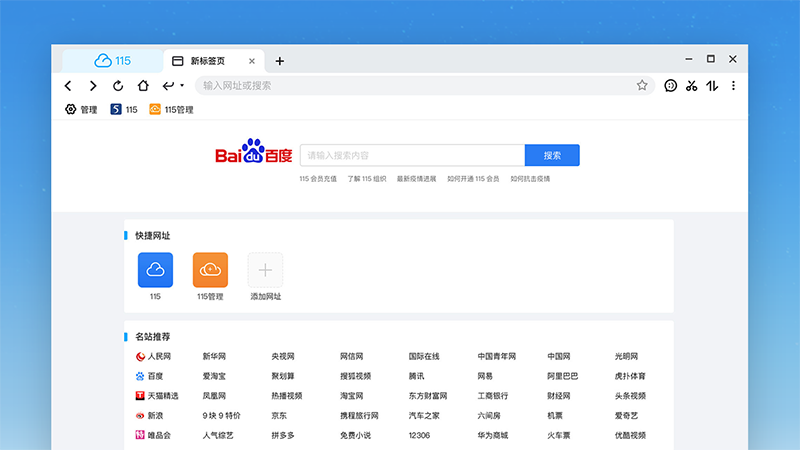Open a new tab with plus button
Image resolution: width=800 pixels, height=450 pixels.
tap(280, 61)
